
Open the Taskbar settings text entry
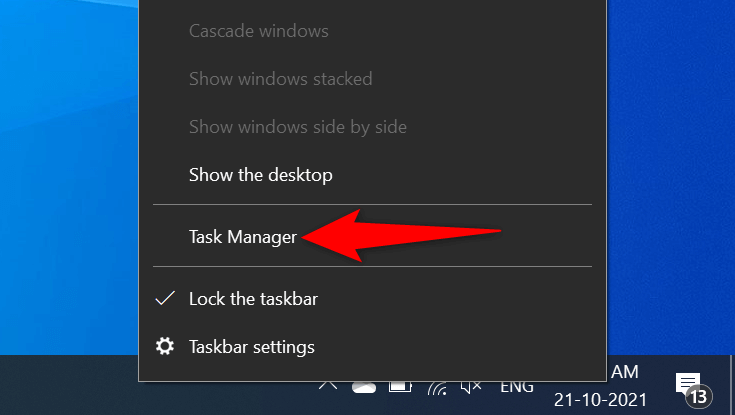(252, 347)
